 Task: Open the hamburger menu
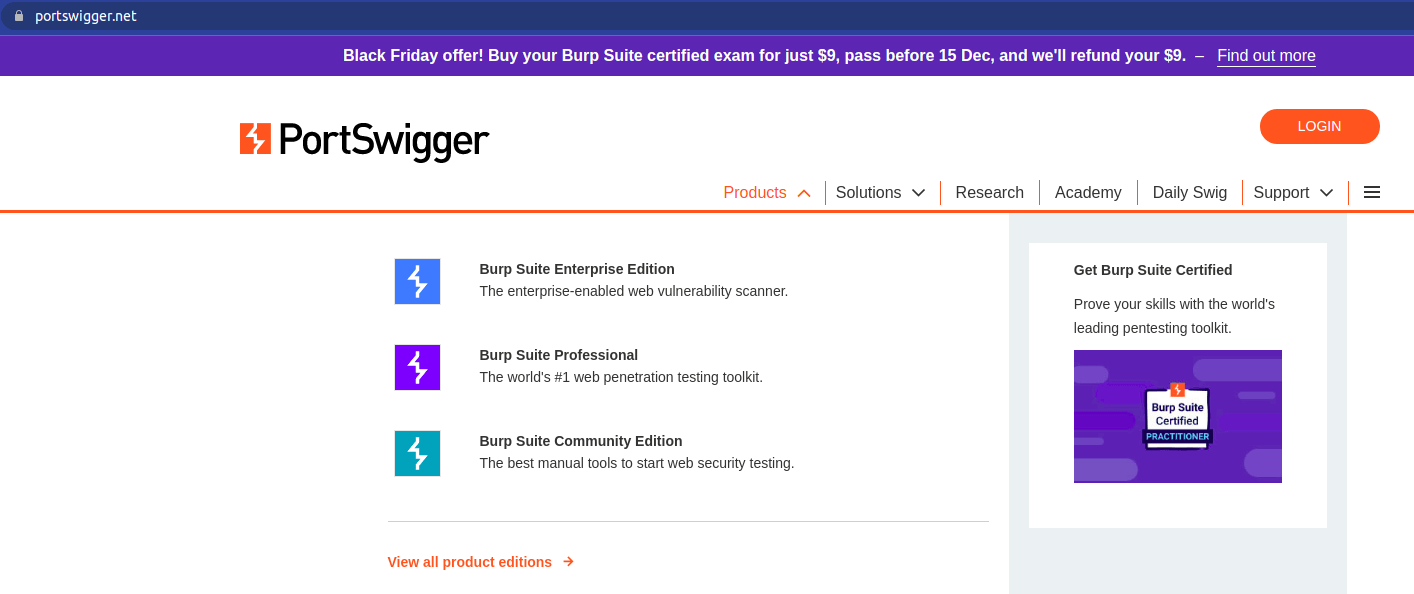click(1371, 192)
